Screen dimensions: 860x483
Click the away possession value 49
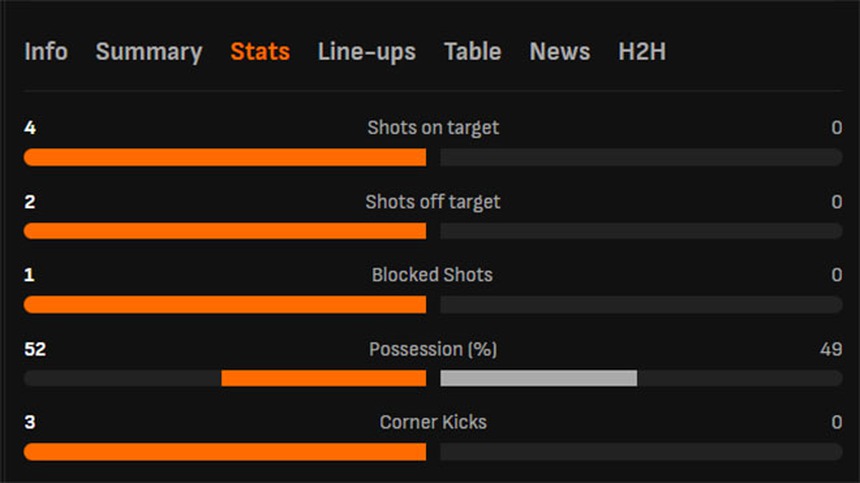830,349
